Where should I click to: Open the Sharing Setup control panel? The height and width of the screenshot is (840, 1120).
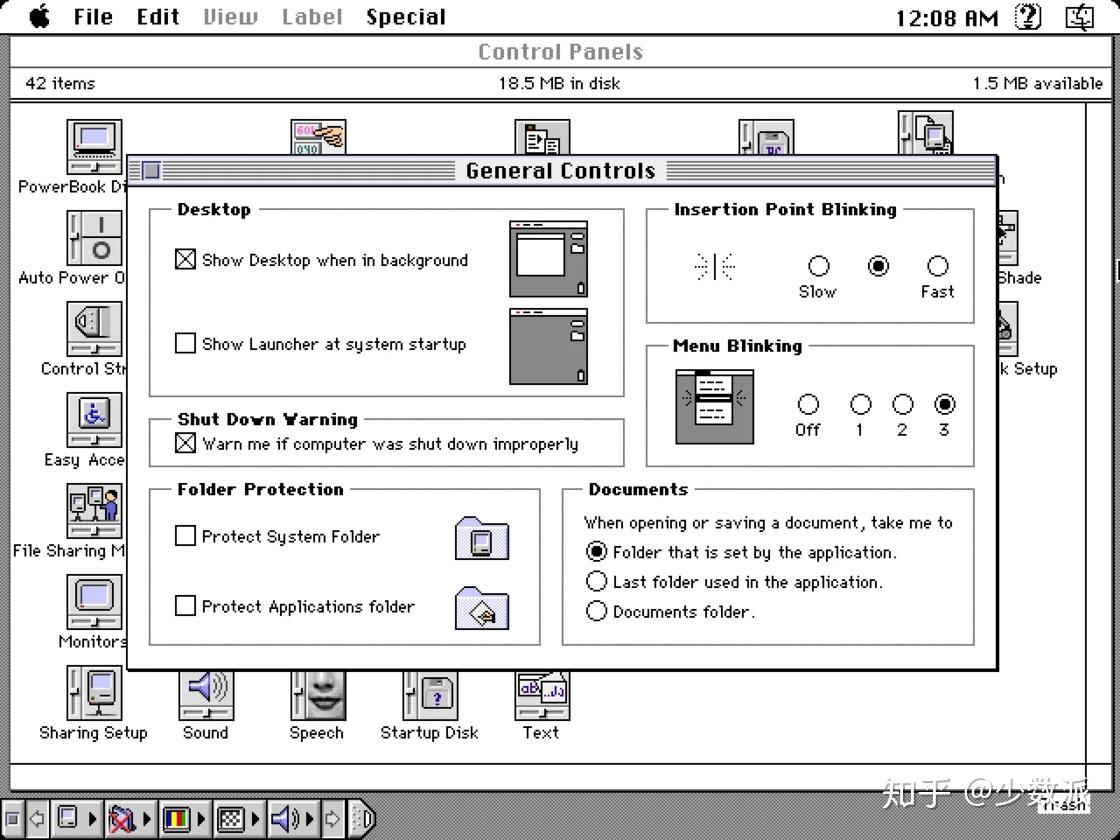[93, 690]
